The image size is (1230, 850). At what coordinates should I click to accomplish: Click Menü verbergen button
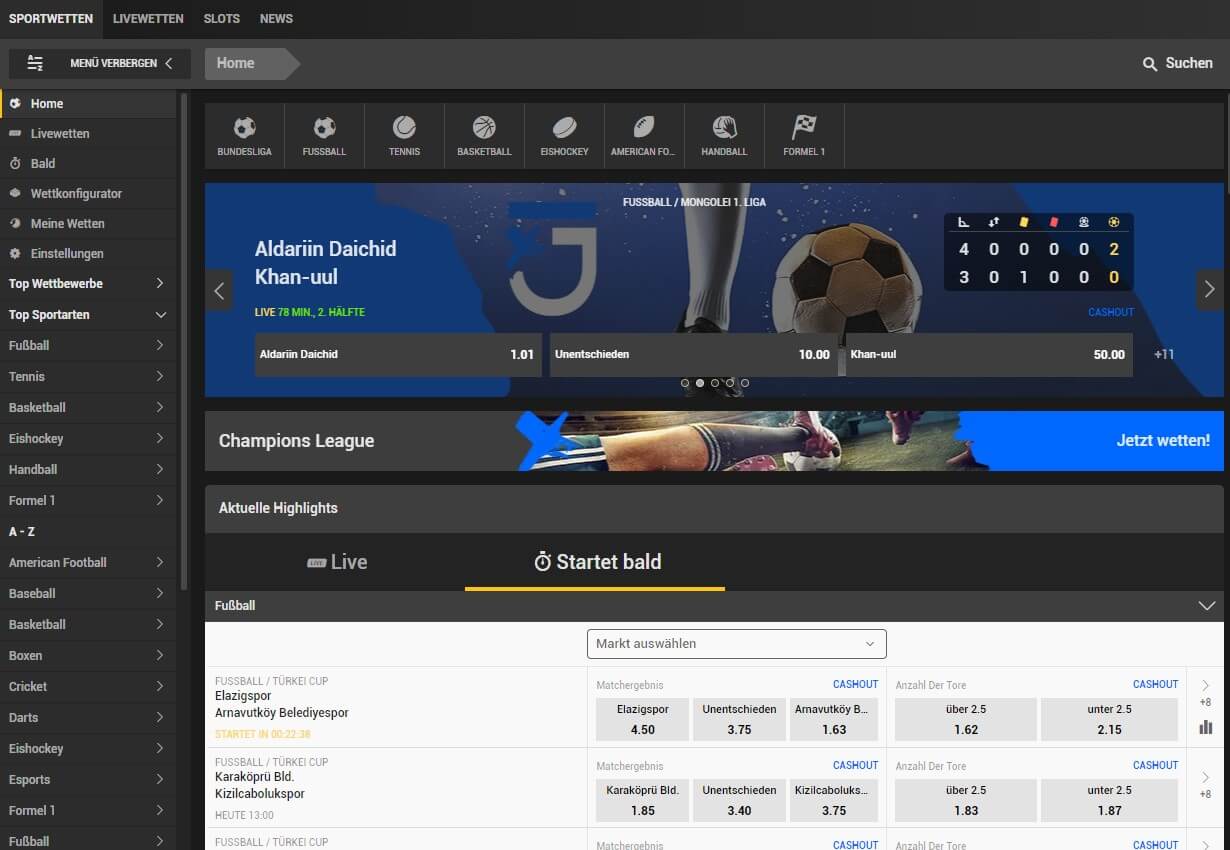[x=100, y=63]
